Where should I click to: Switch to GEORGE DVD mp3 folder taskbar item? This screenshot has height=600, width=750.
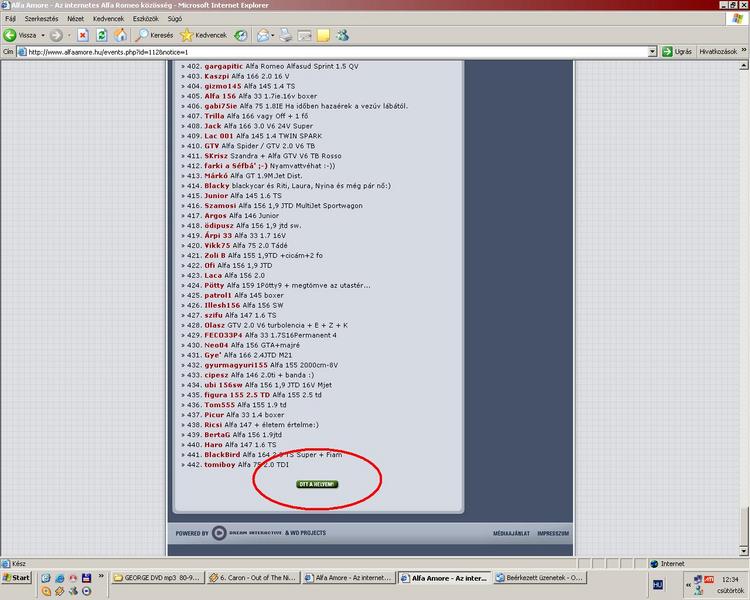(x=158, y=578)
